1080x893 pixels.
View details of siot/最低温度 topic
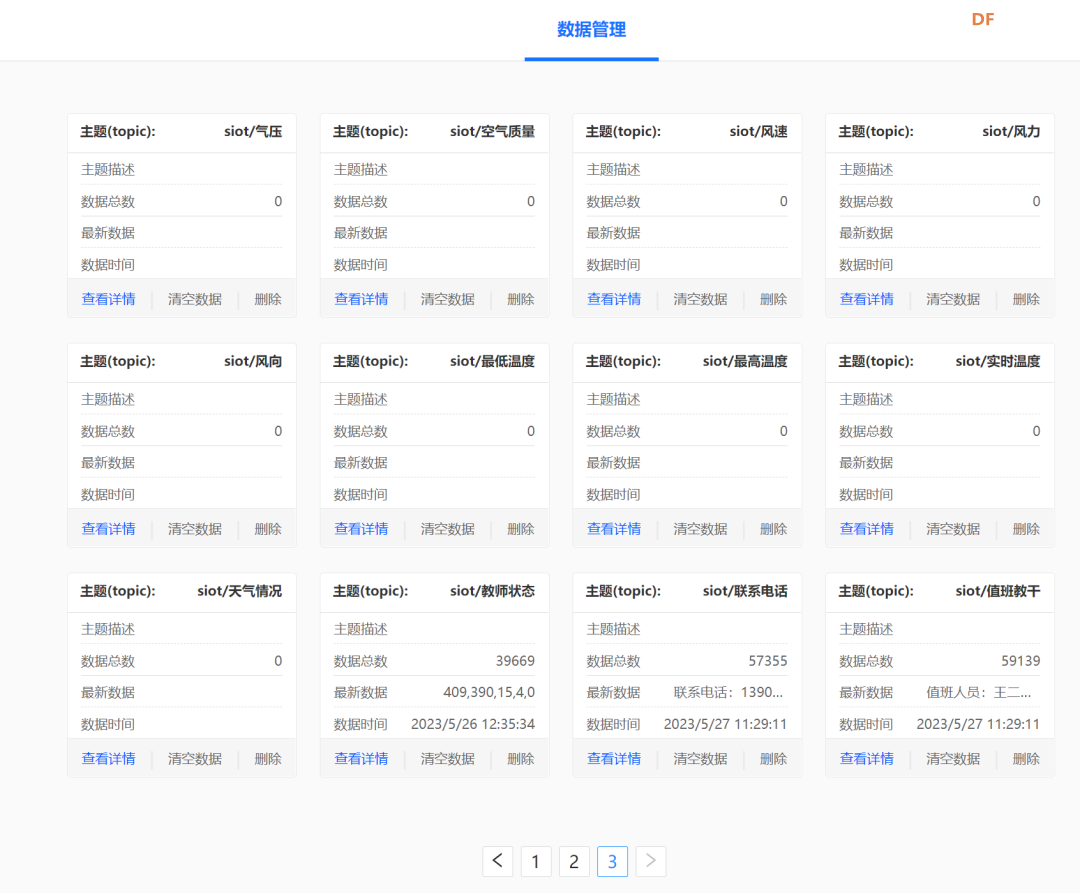click(361, 529)
